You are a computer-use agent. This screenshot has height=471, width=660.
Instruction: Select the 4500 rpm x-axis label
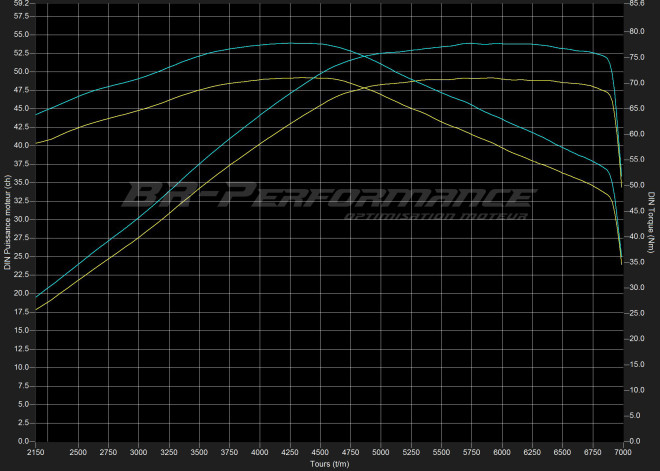(x=320, y=451)
